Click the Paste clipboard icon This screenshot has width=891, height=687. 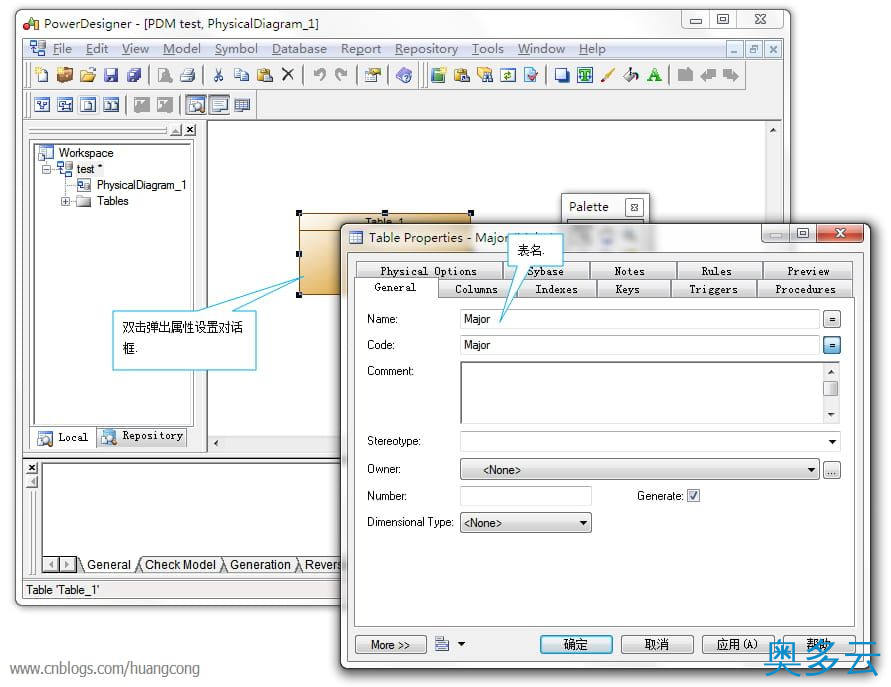265,75
